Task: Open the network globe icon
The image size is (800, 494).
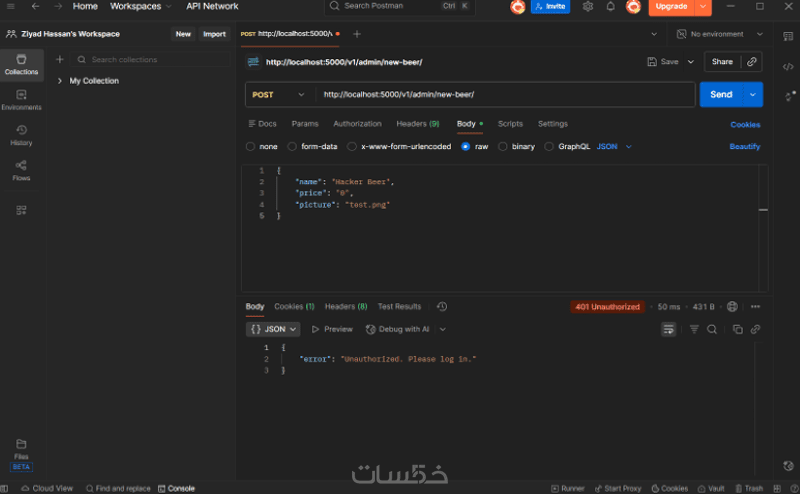Action: point(732,306)
